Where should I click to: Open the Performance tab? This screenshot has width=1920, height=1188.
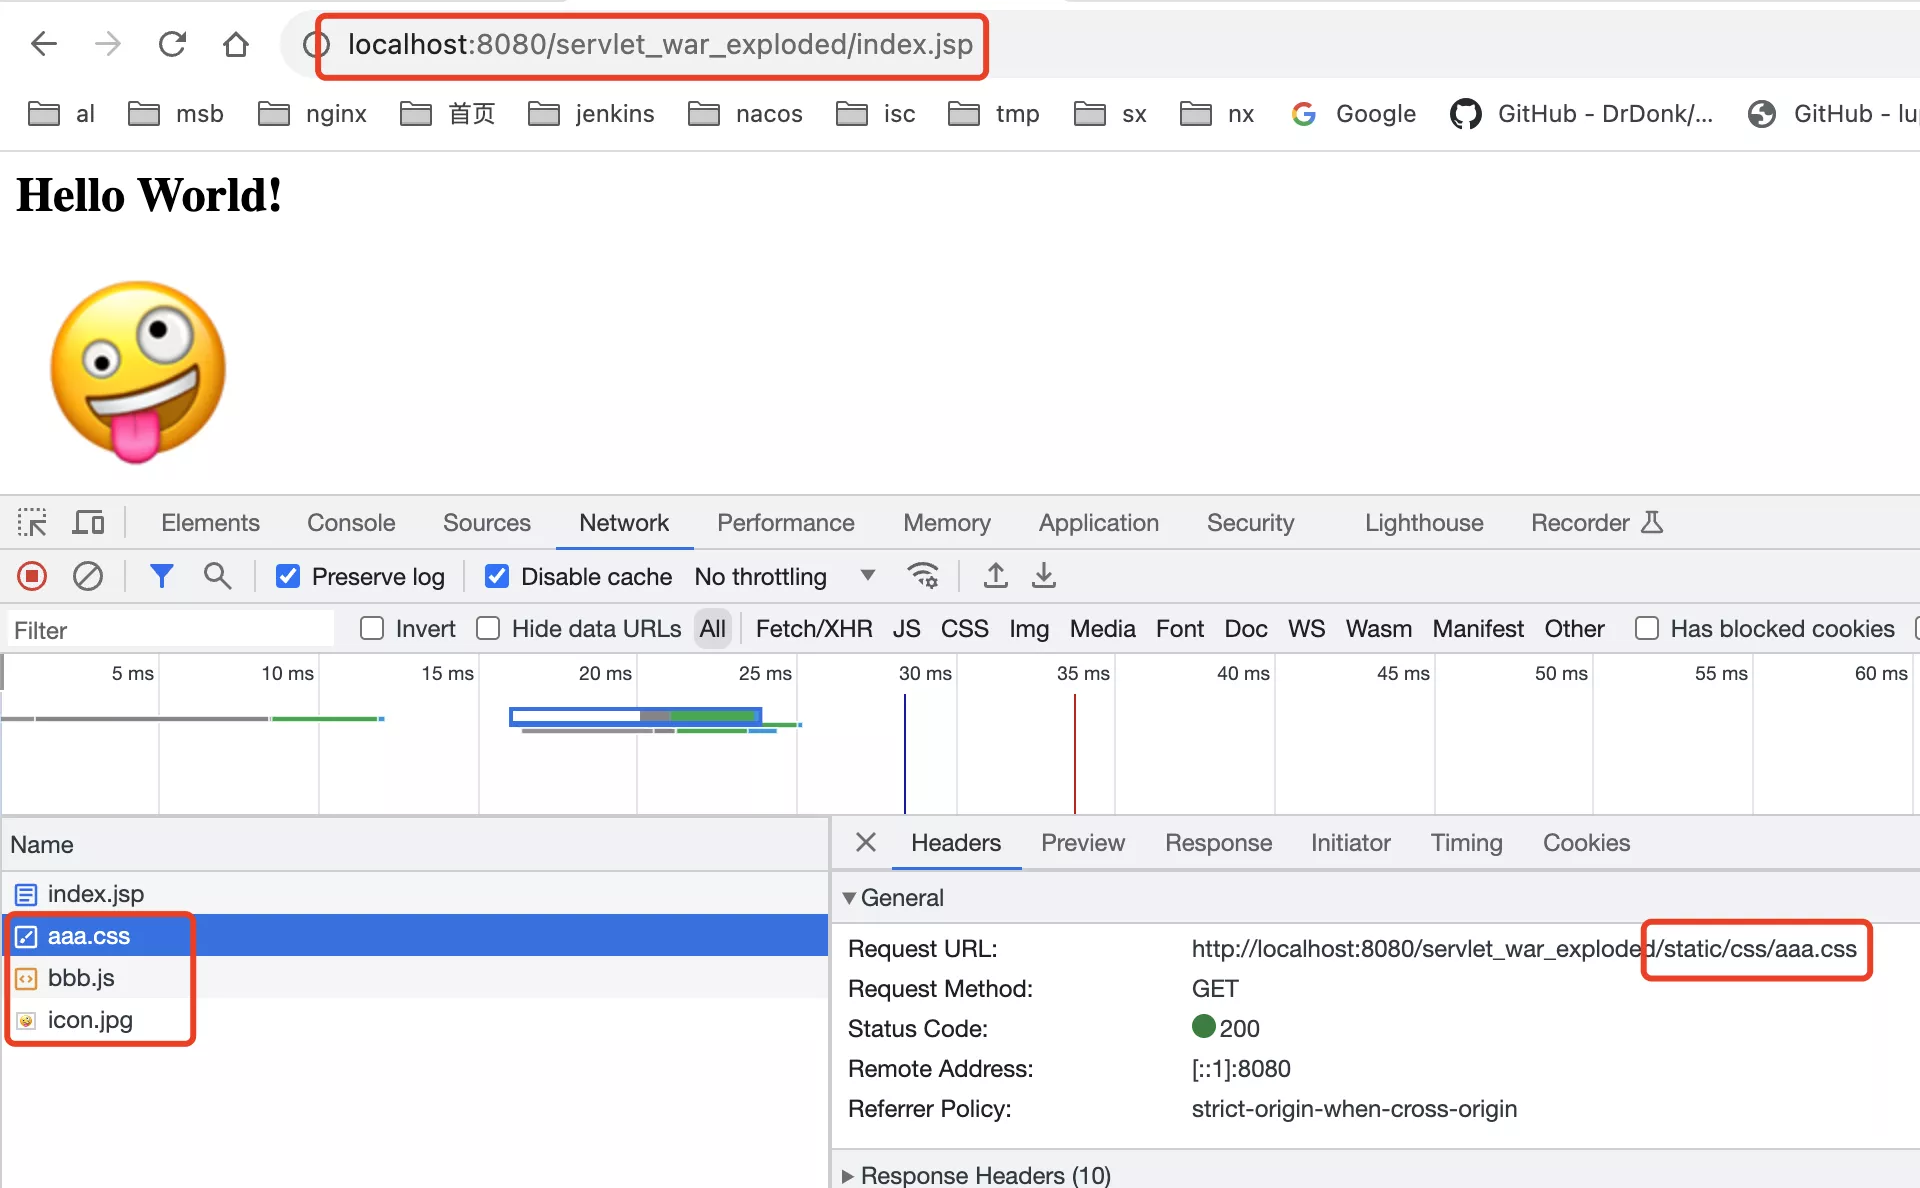(x=786, y=523)
